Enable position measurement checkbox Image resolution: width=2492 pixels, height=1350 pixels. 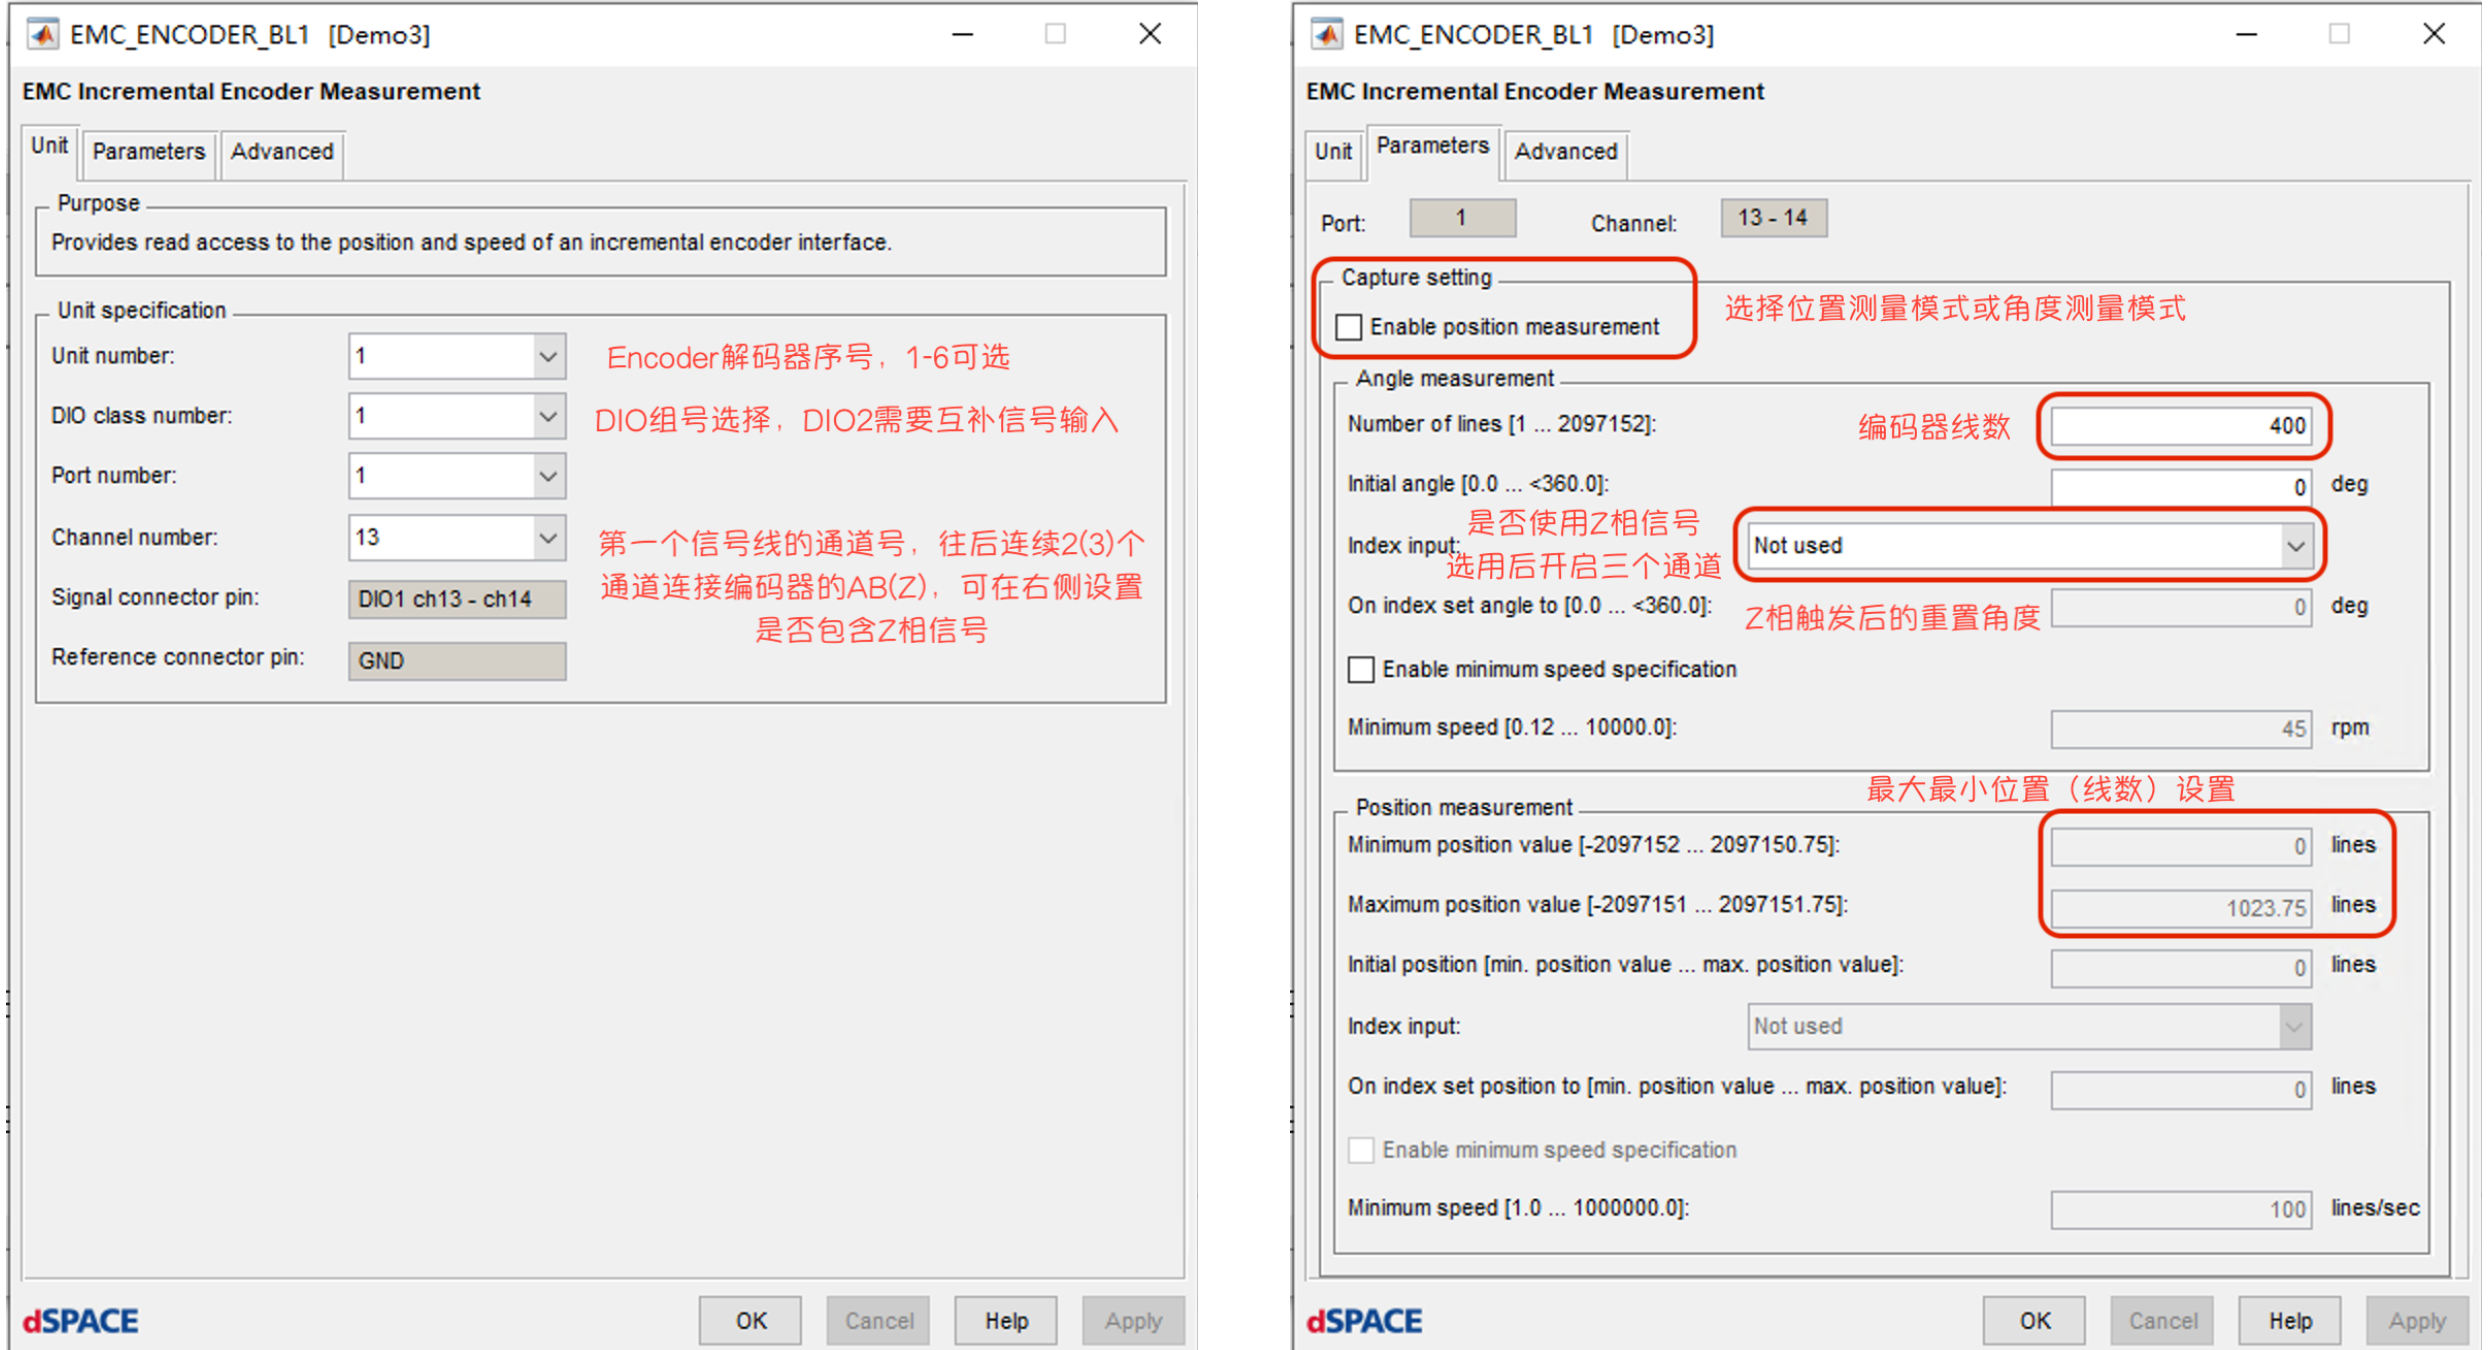[1349, 327]
